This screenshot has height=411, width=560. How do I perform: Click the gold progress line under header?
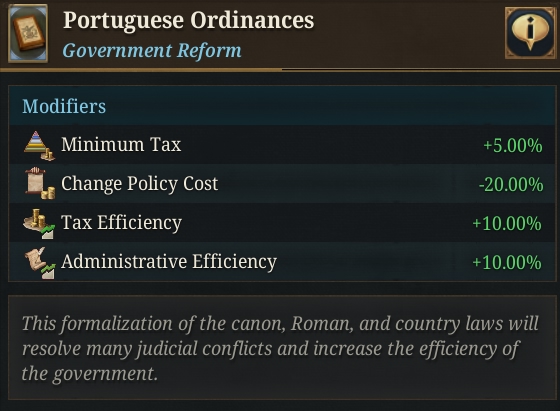pos(141,70)
